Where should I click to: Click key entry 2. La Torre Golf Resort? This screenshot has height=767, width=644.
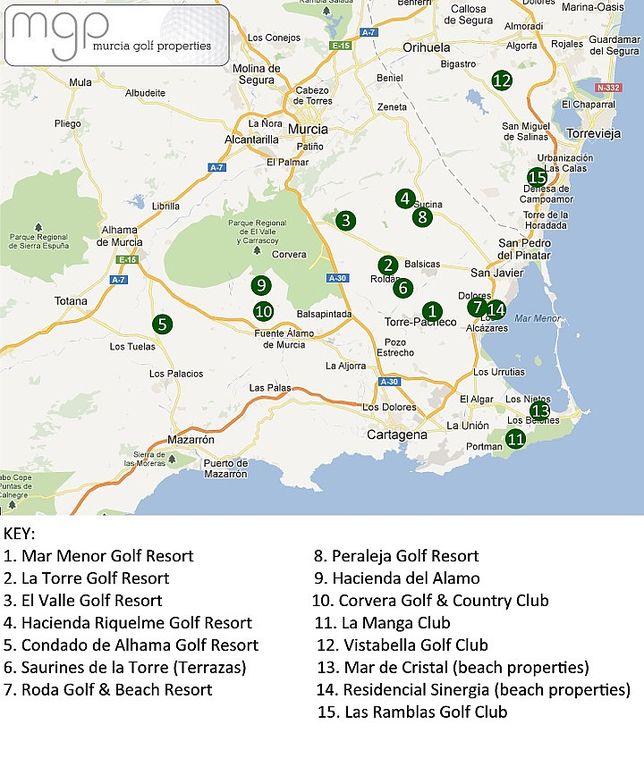coord(87,578)
